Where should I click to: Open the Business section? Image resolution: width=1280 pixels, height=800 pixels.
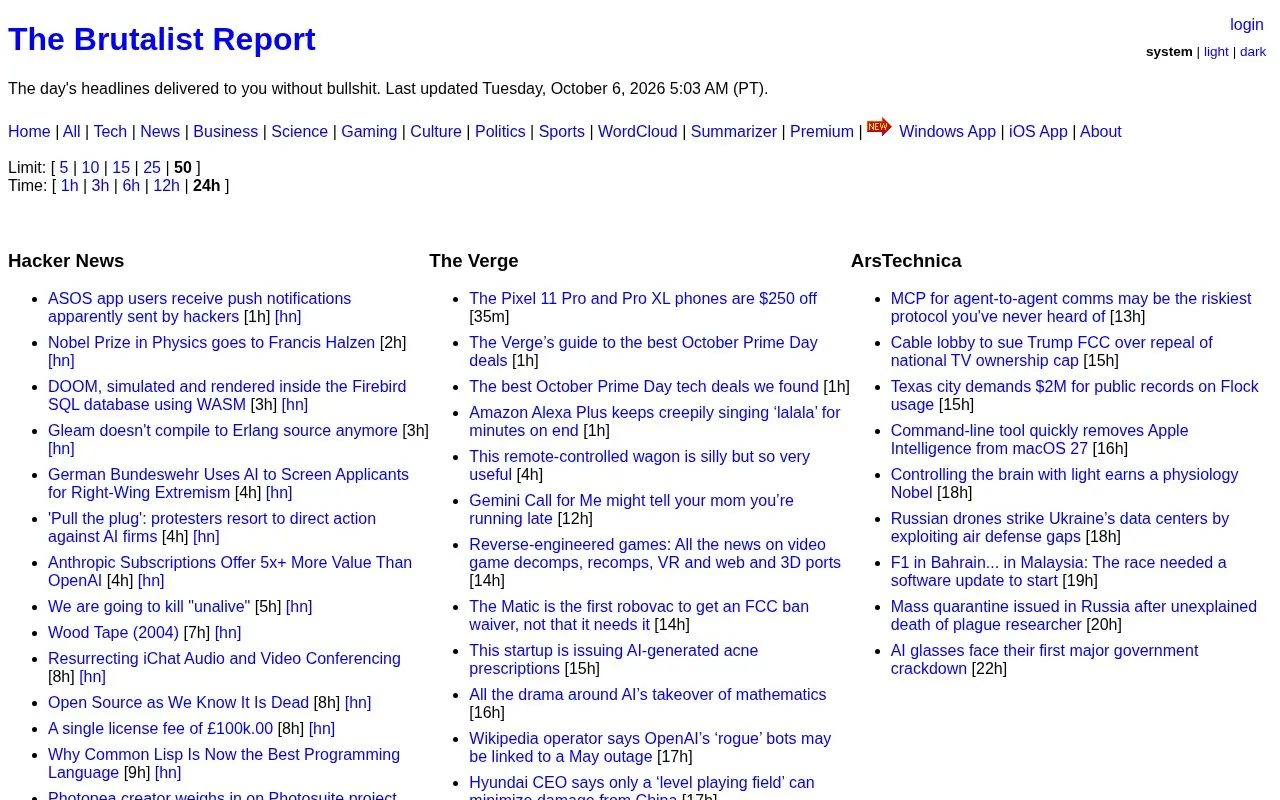pos(225,132)
